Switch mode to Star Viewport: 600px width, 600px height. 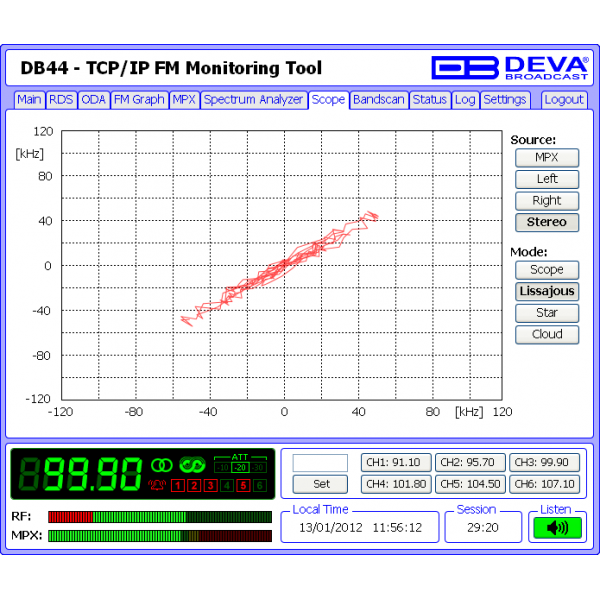547,313
